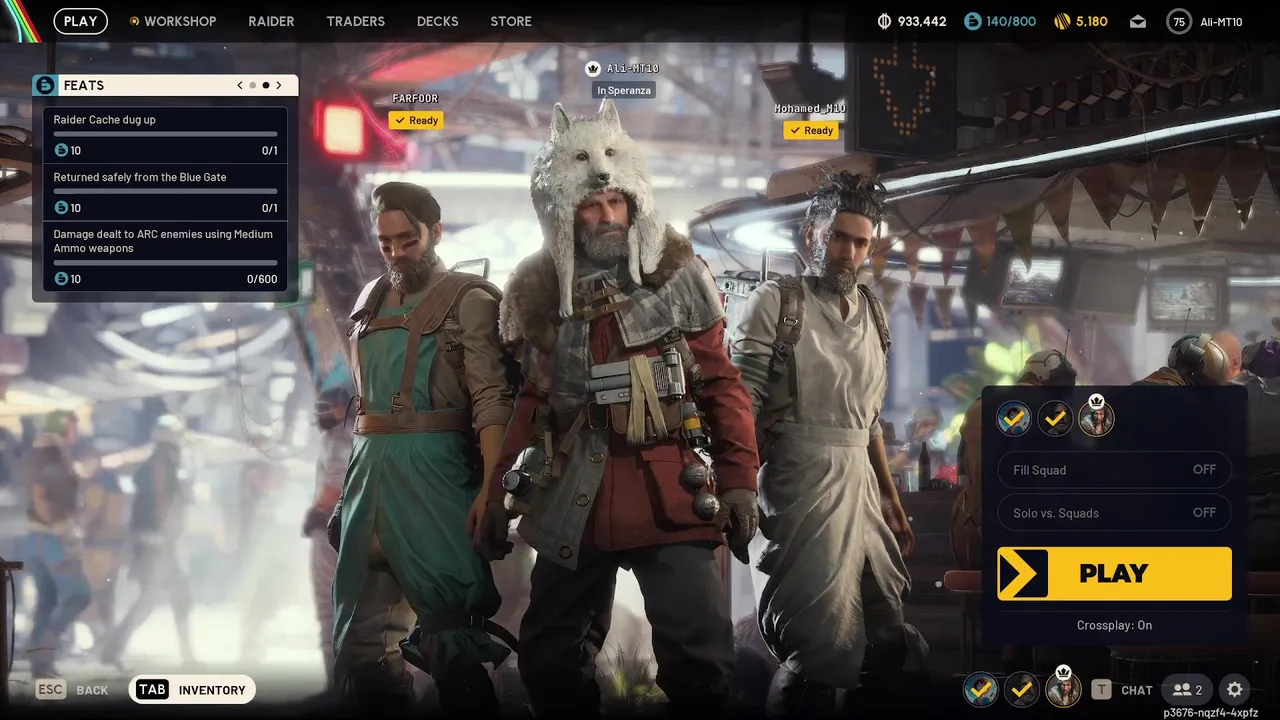Go to next Feats page arrow
Screen dimensions: 1280x720
279,85
